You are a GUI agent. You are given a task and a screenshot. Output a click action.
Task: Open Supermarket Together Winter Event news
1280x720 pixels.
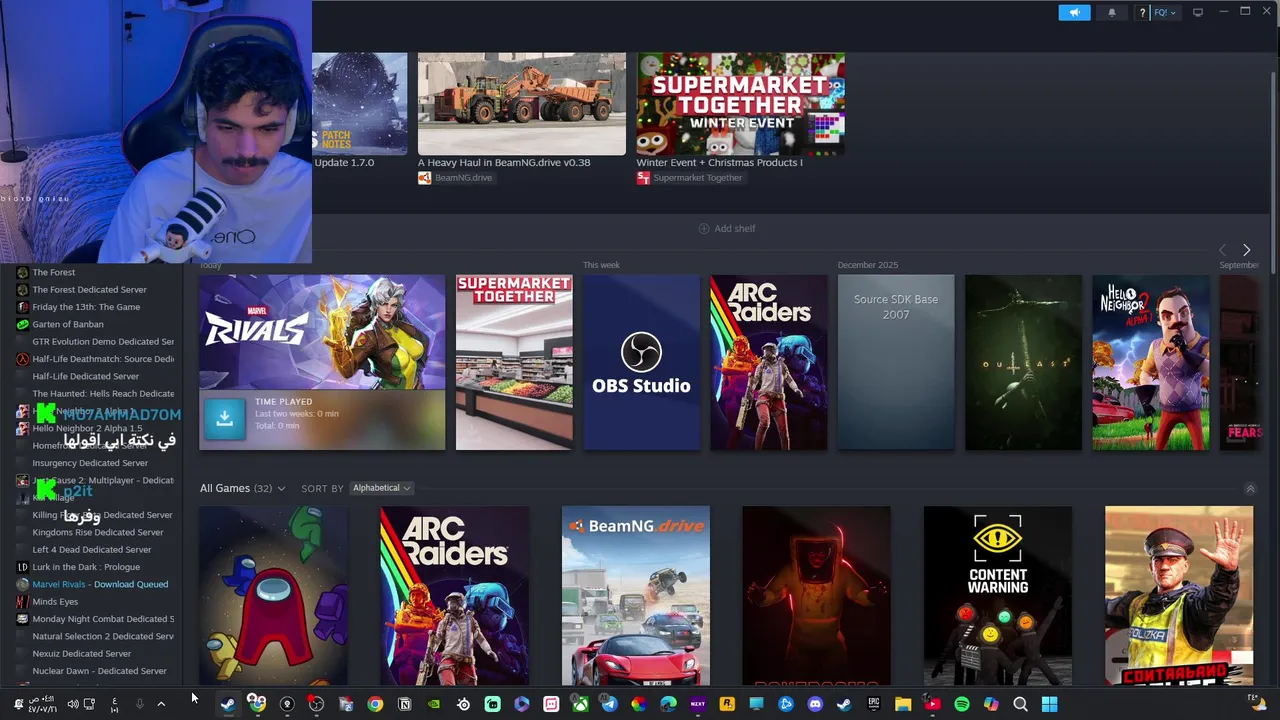pyautogui.click(x=741, y=104)
